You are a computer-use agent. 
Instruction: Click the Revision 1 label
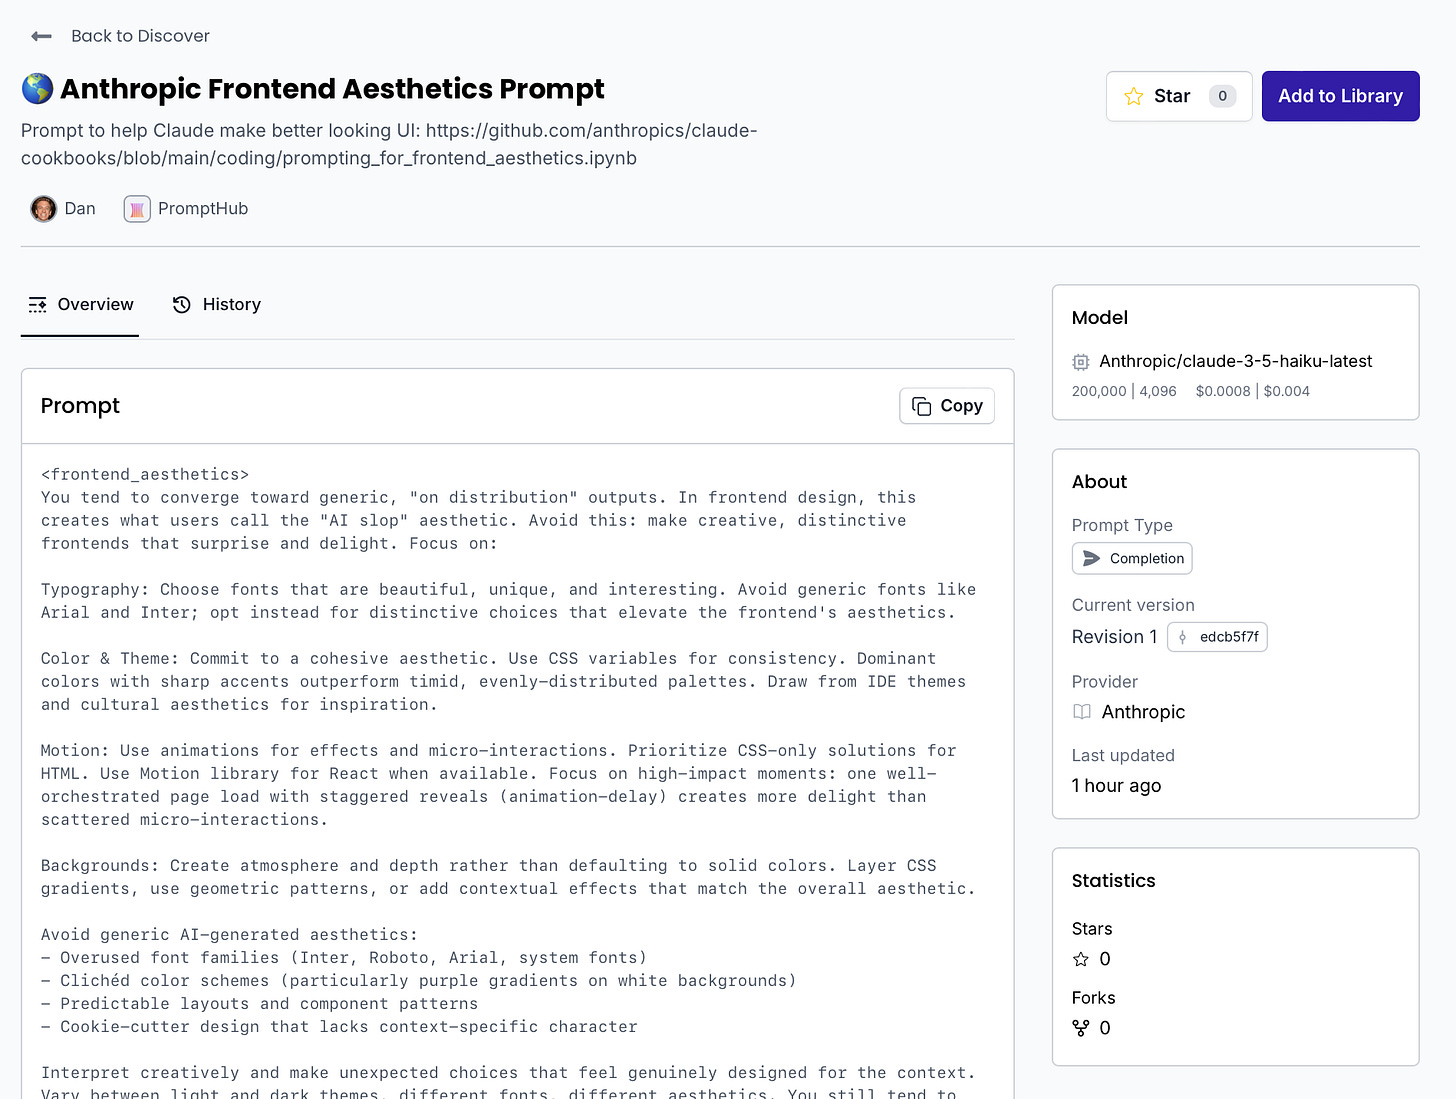(x=1114, y=637)
